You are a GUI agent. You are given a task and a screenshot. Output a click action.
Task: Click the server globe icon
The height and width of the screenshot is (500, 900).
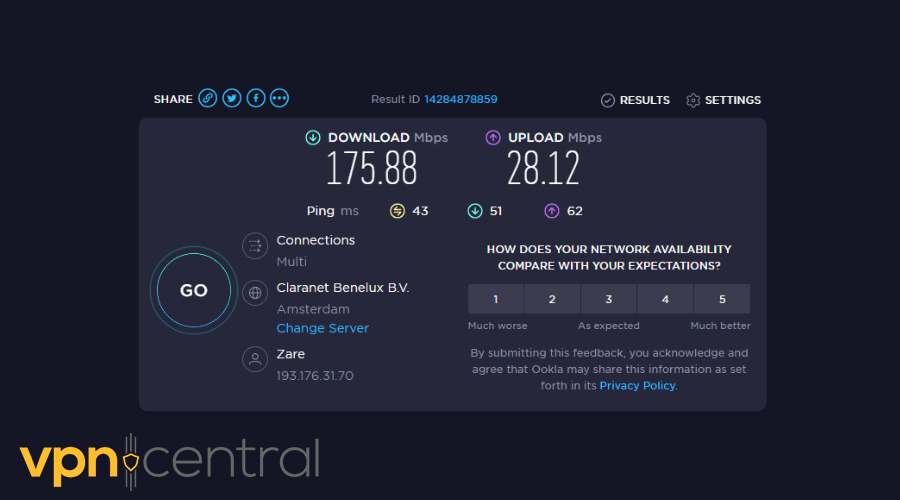[255, 293]
